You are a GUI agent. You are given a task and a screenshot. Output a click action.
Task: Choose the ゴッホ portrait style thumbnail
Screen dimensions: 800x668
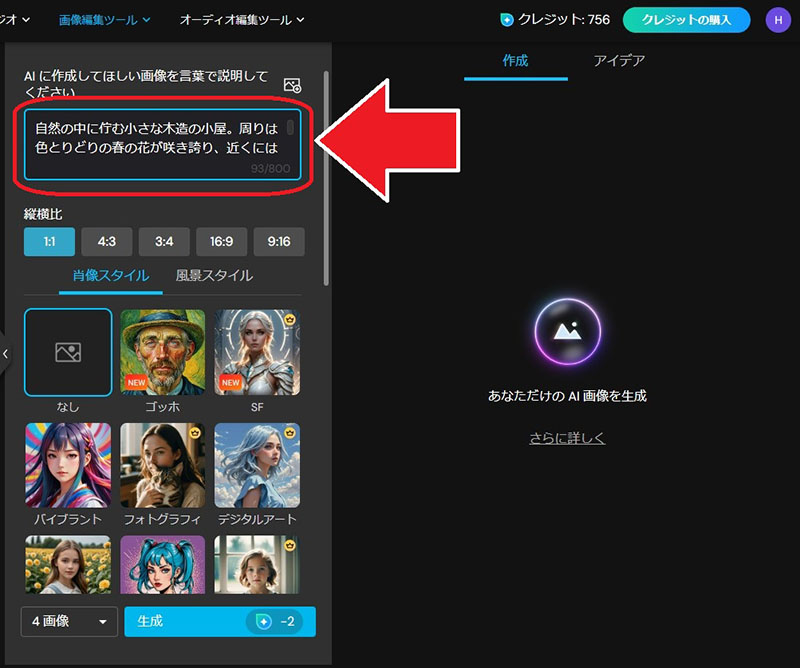coord(163,352)
